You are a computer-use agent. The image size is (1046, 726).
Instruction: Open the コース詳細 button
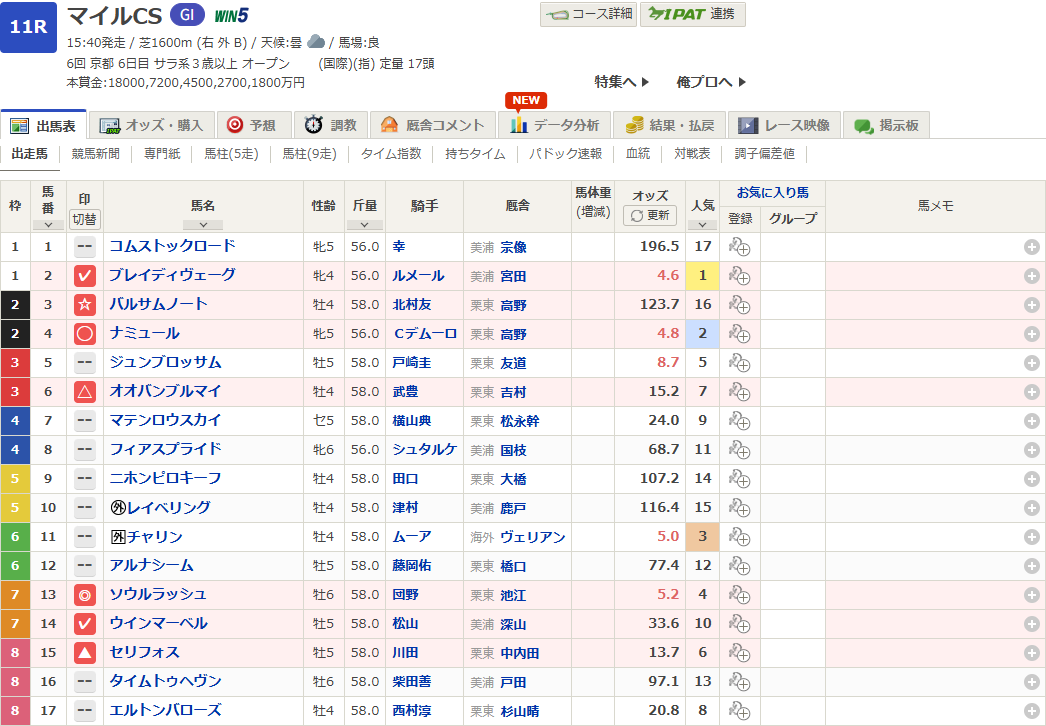pos(589,14)
